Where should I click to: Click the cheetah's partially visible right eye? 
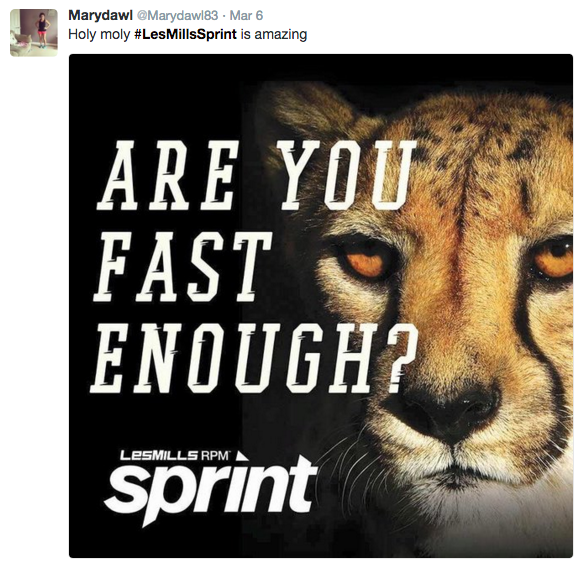(554, 257)
